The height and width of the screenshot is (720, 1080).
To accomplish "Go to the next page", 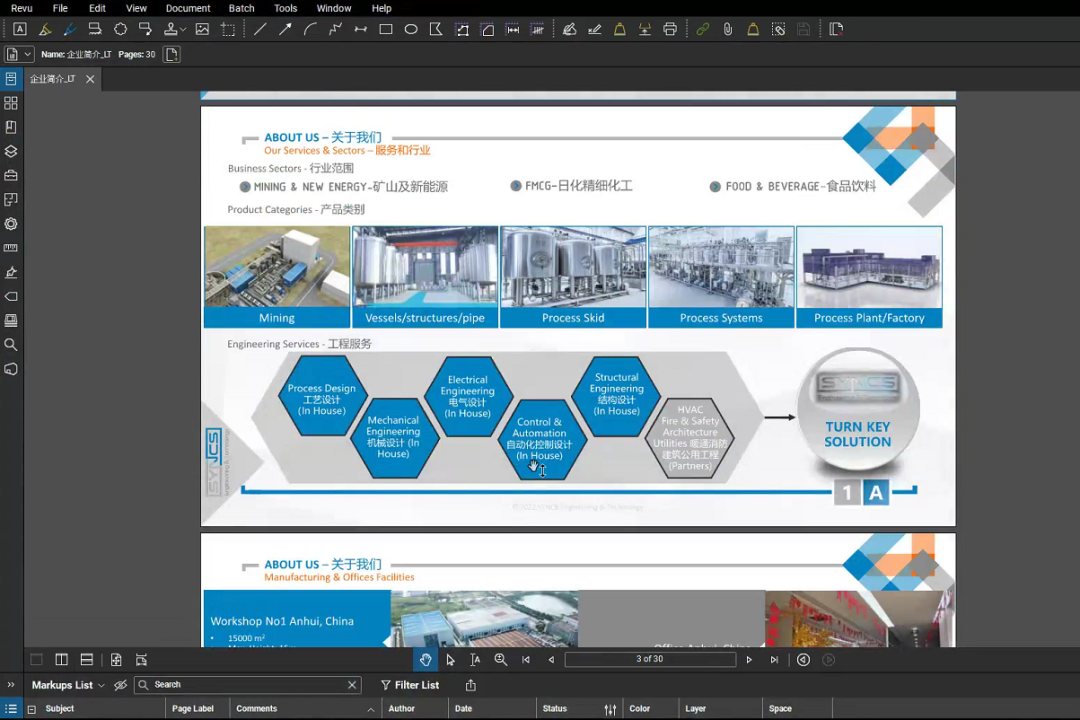I will 749,660.
